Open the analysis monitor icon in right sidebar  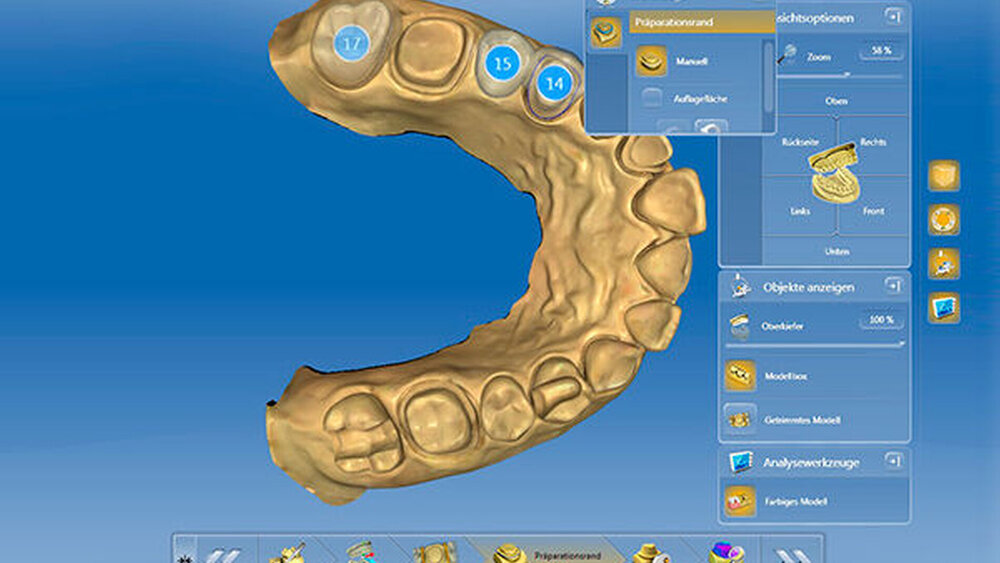943,307
